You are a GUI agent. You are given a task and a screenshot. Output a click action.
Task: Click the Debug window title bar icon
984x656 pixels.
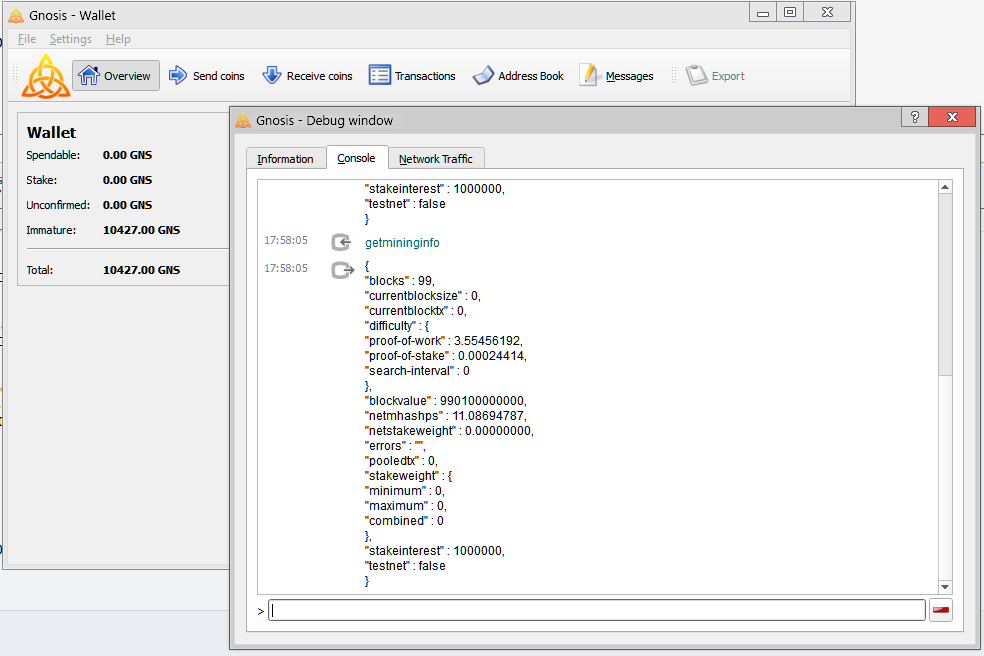coord(243,121)
